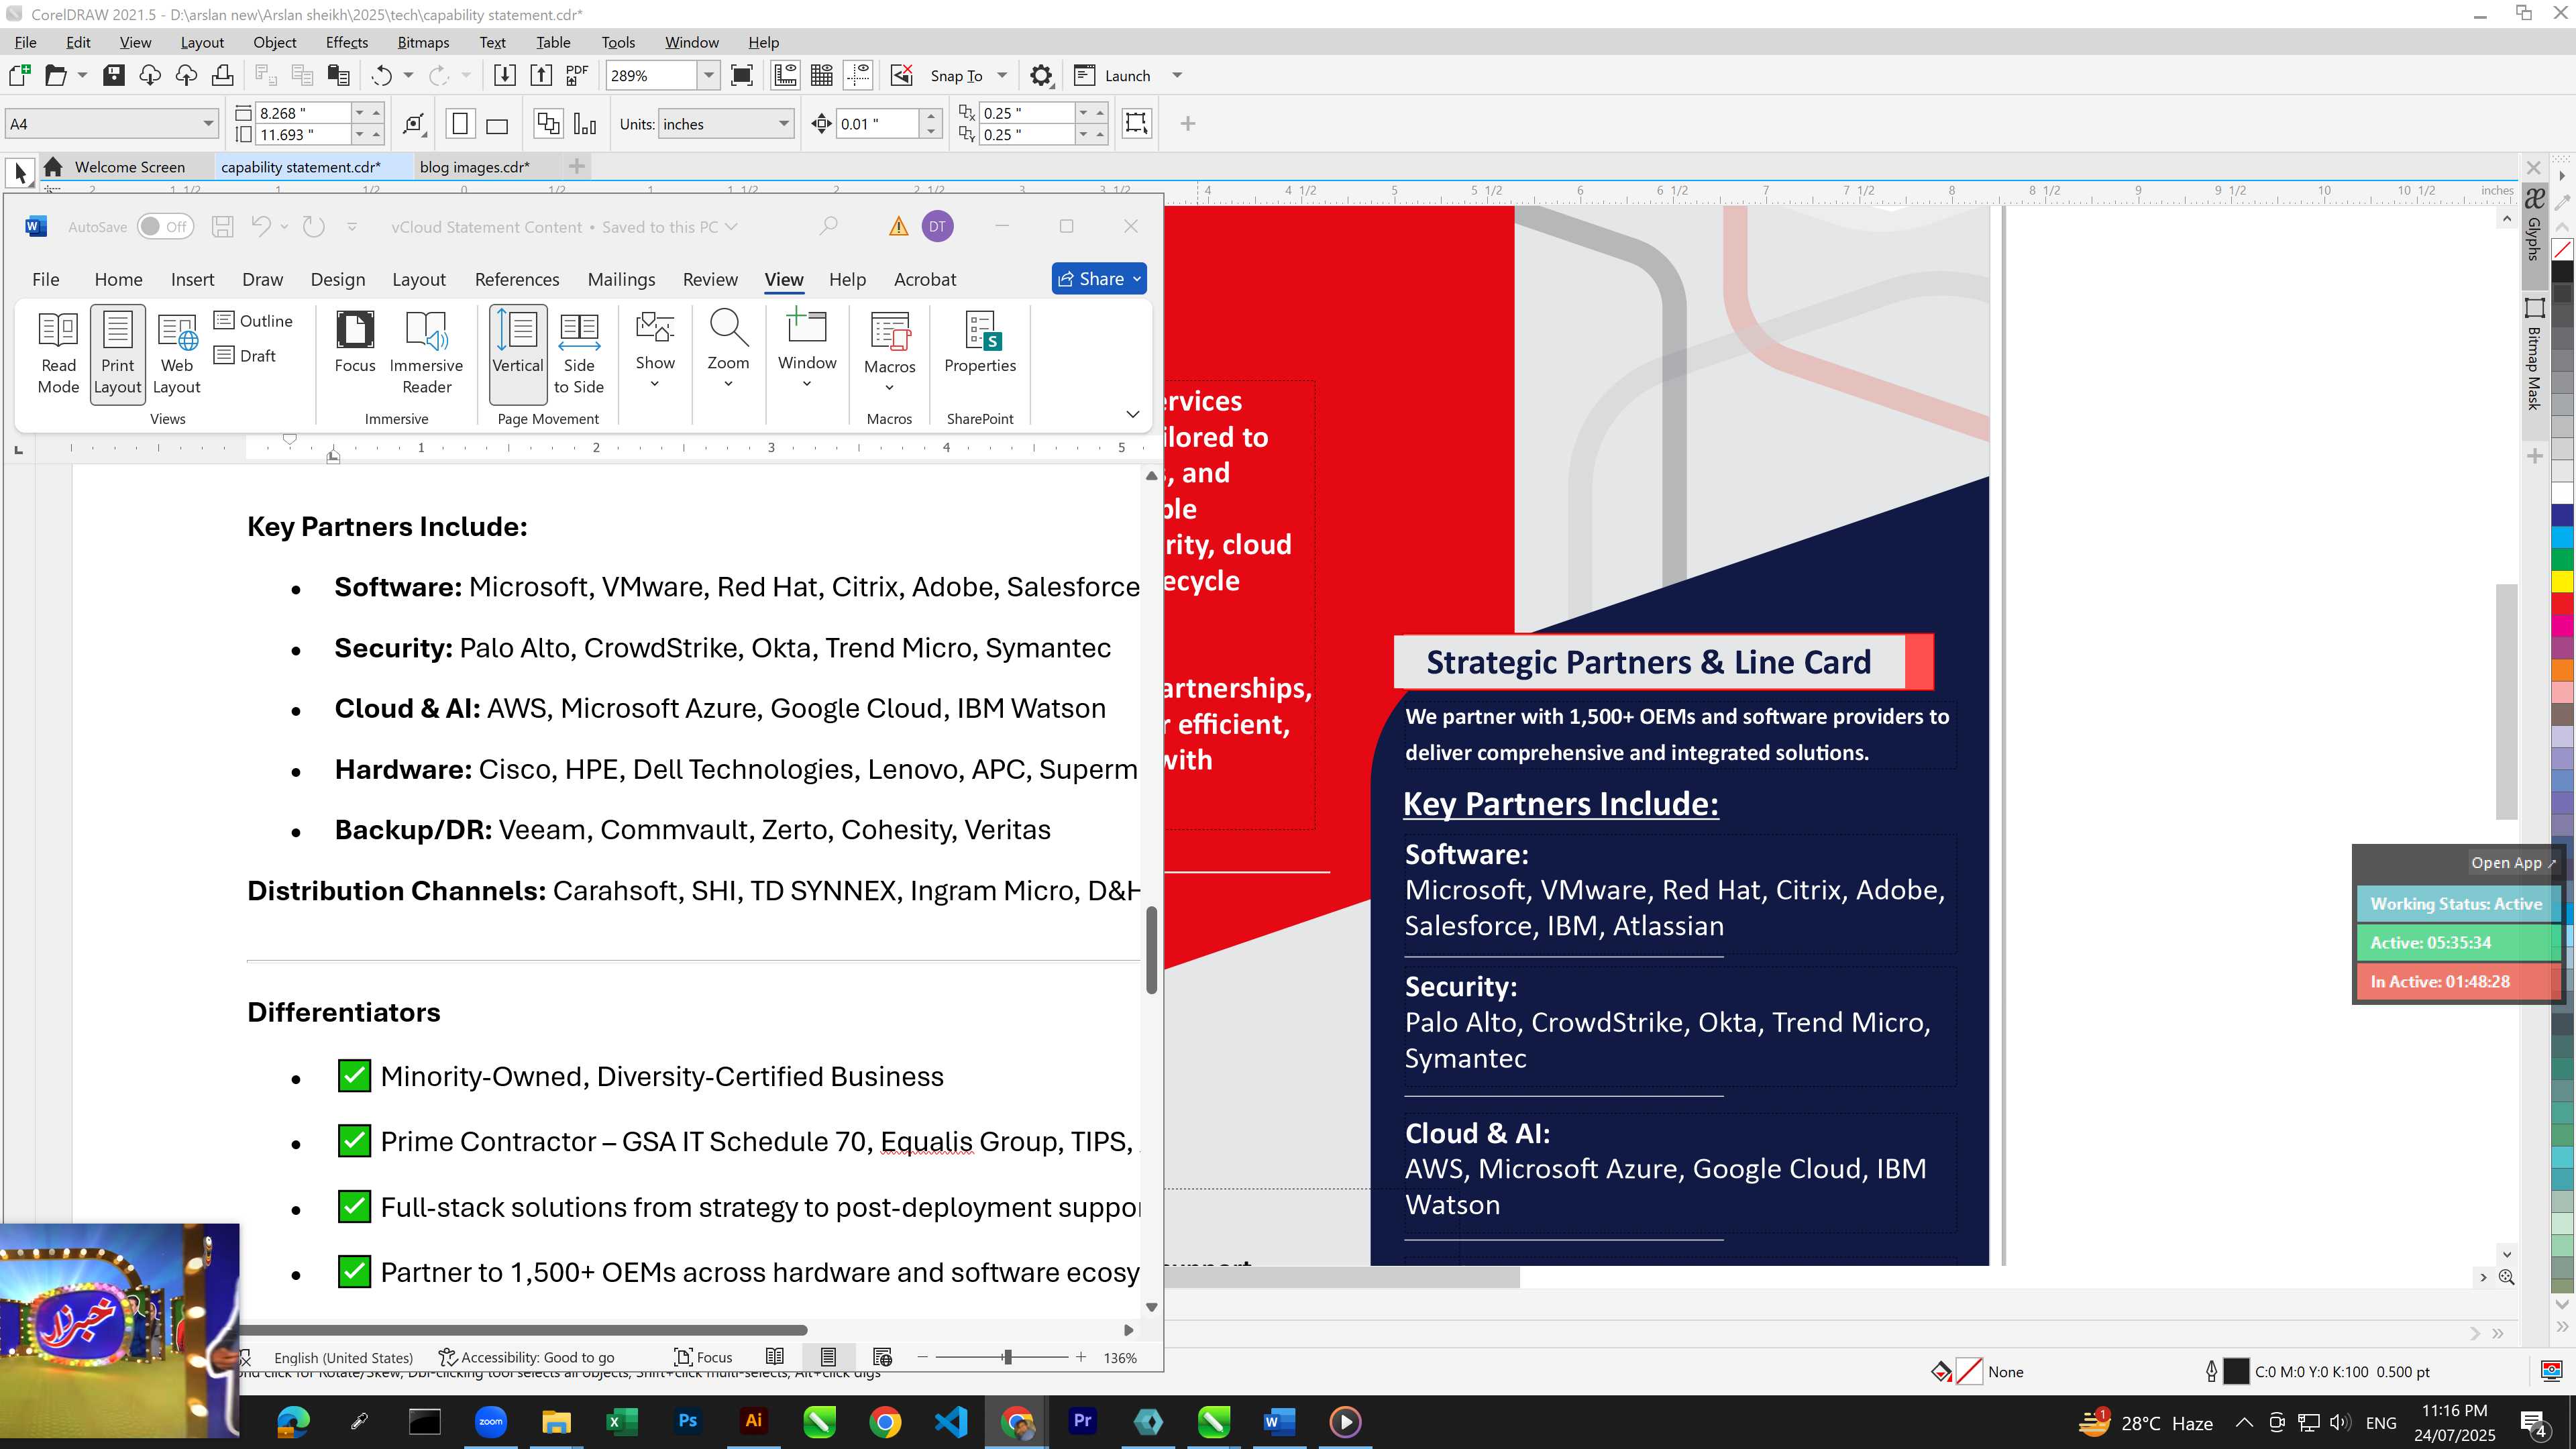The image size is (2576, 1449).
Task: Expand the Launch dropdown arrow
Action: 1177,75
